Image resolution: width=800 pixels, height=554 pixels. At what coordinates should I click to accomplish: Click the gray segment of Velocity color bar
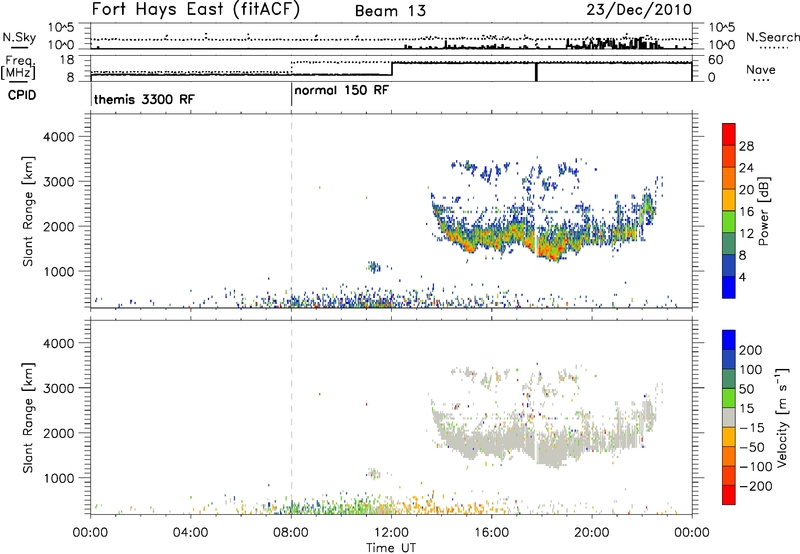click(x=729, y=417)
